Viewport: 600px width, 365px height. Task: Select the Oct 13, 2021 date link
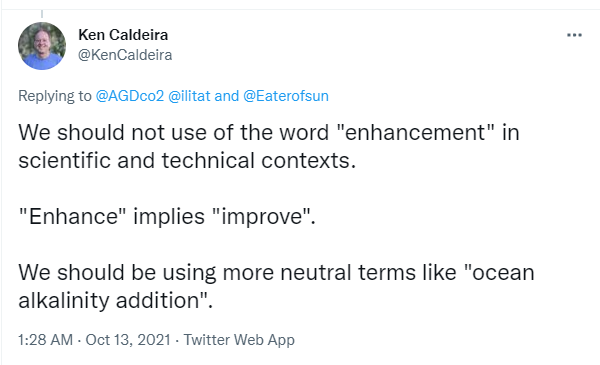point(128,340)
